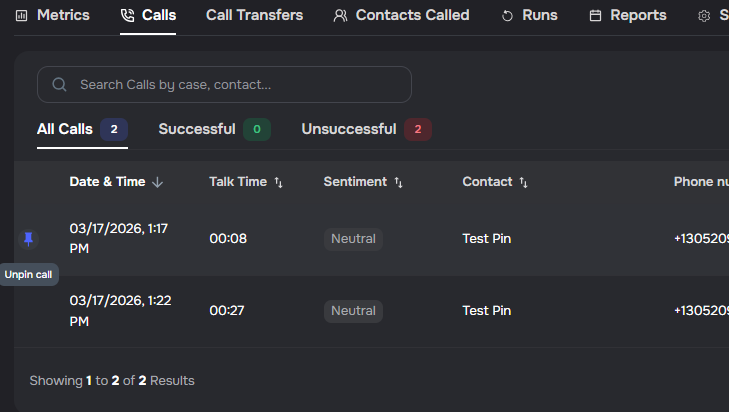Select the Calls tab
The height and width of the screenshot is (412, 729).
(148, 16)
